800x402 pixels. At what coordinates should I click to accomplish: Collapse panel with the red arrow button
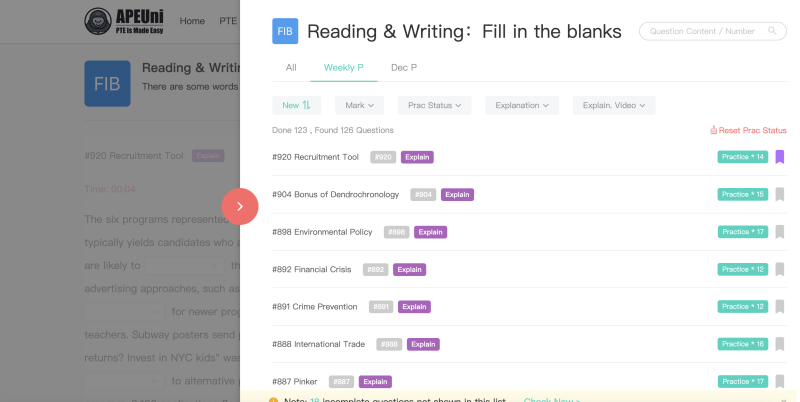click(x=240, y=206)
